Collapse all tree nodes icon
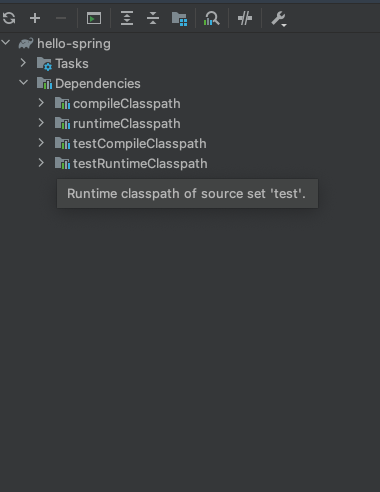Viewport: 380px width, 492px height. [153, 18]
